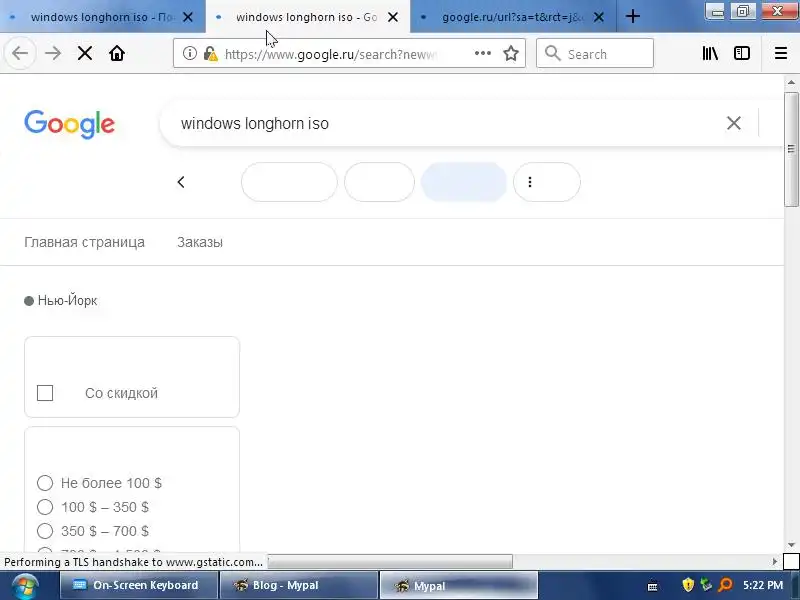800x600 pixels.
Task: Select the 350 $ – 700 $ option
Action: pos(45,531)
